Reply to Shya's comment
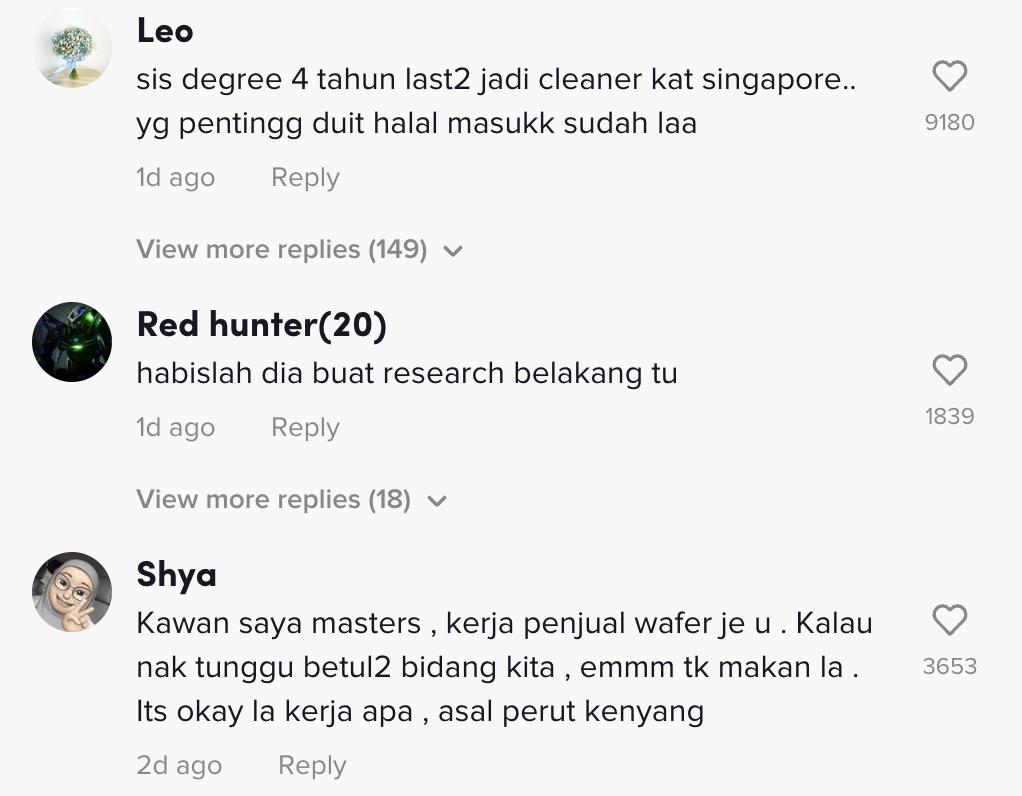This screenshot has width=1022, height=796. click(x=312, y=766)
